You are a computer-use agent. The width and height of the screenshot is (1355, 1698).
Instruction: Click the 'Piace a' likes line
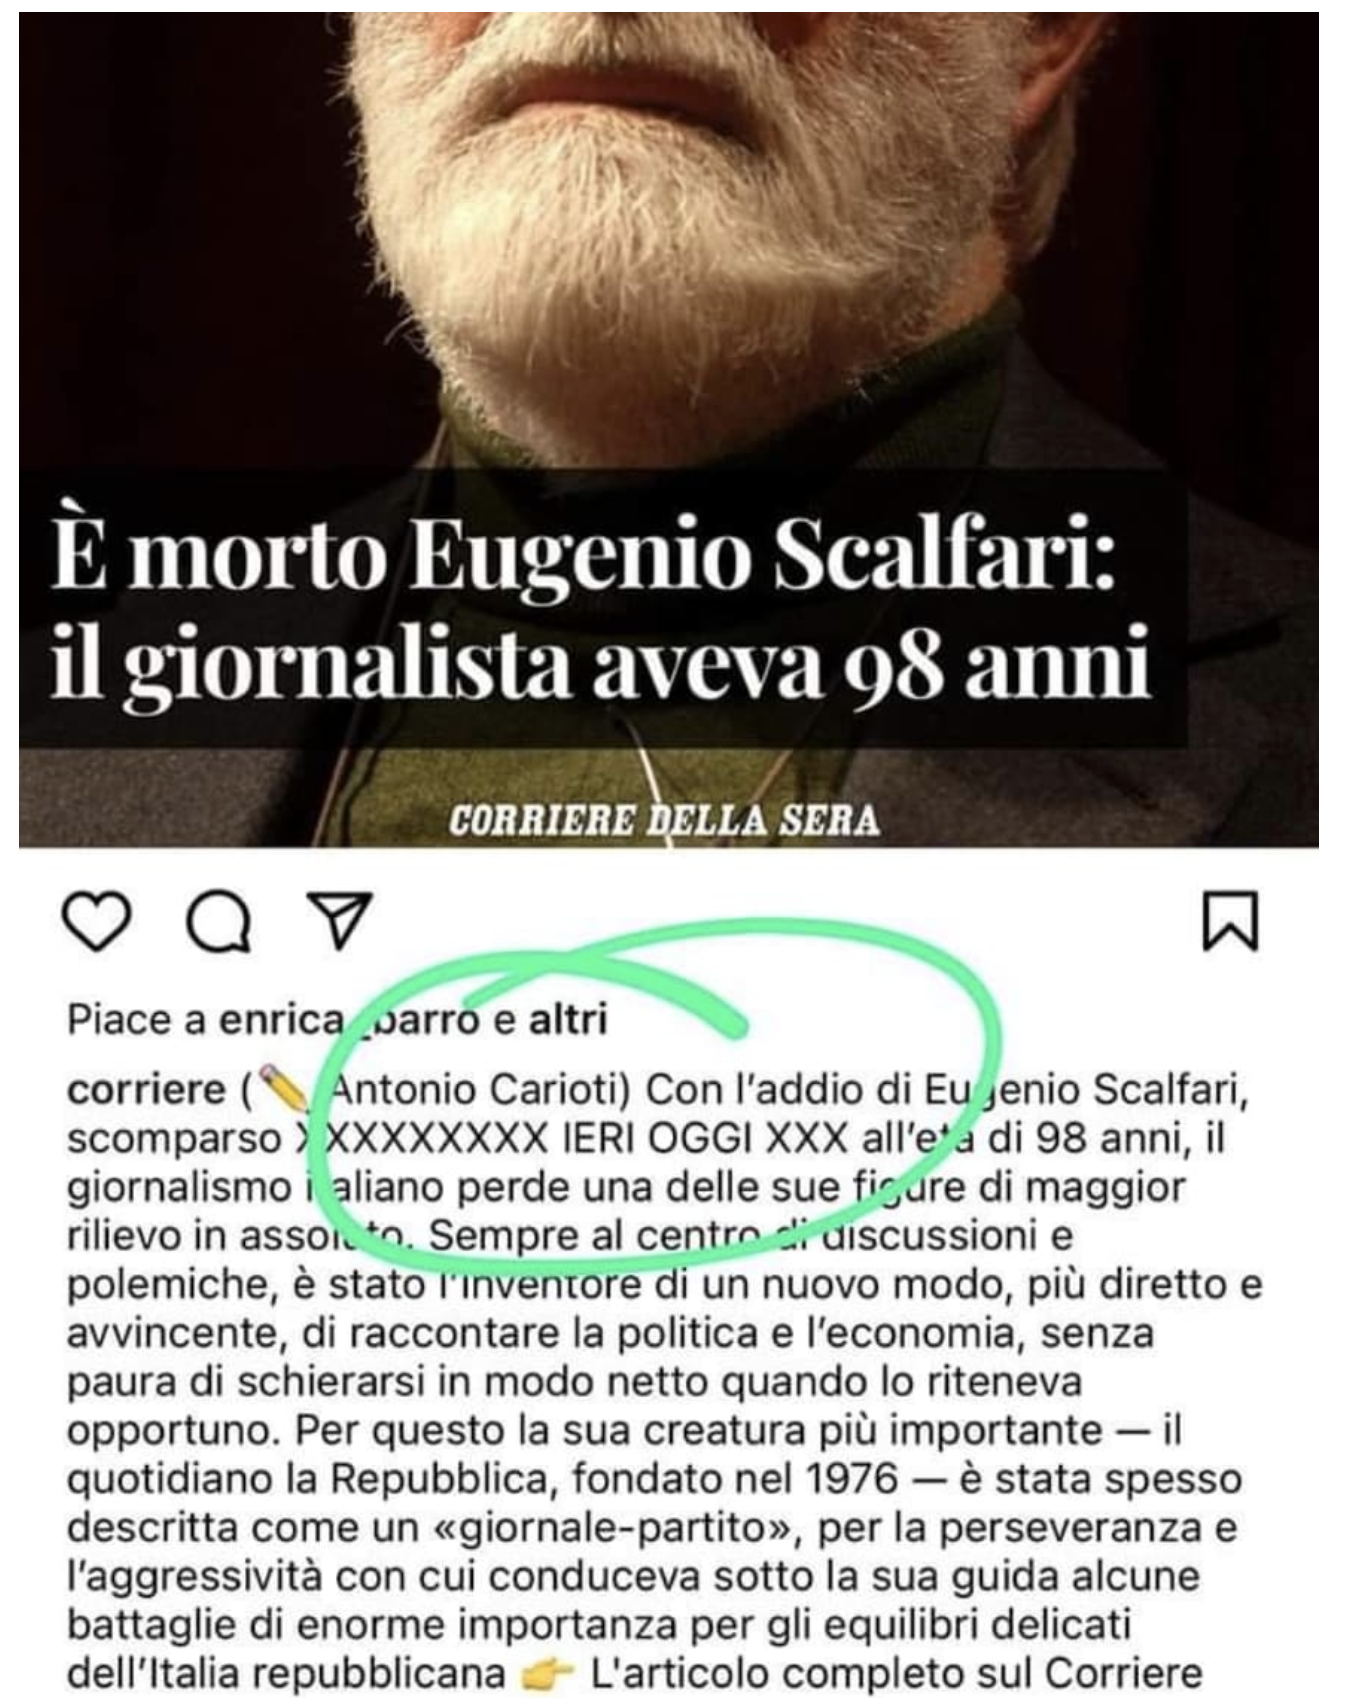[x=337, y=1020]
